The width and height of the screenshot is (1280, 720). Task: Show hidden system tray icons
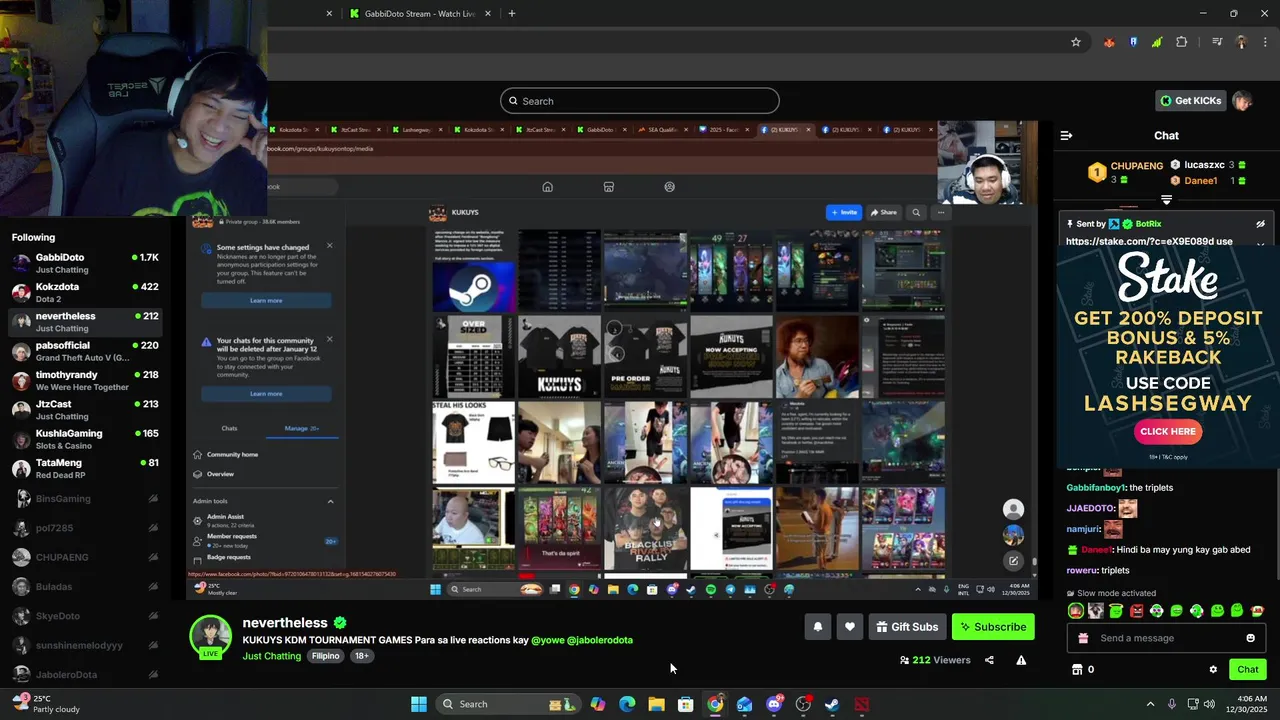(x=1150, y=704)
